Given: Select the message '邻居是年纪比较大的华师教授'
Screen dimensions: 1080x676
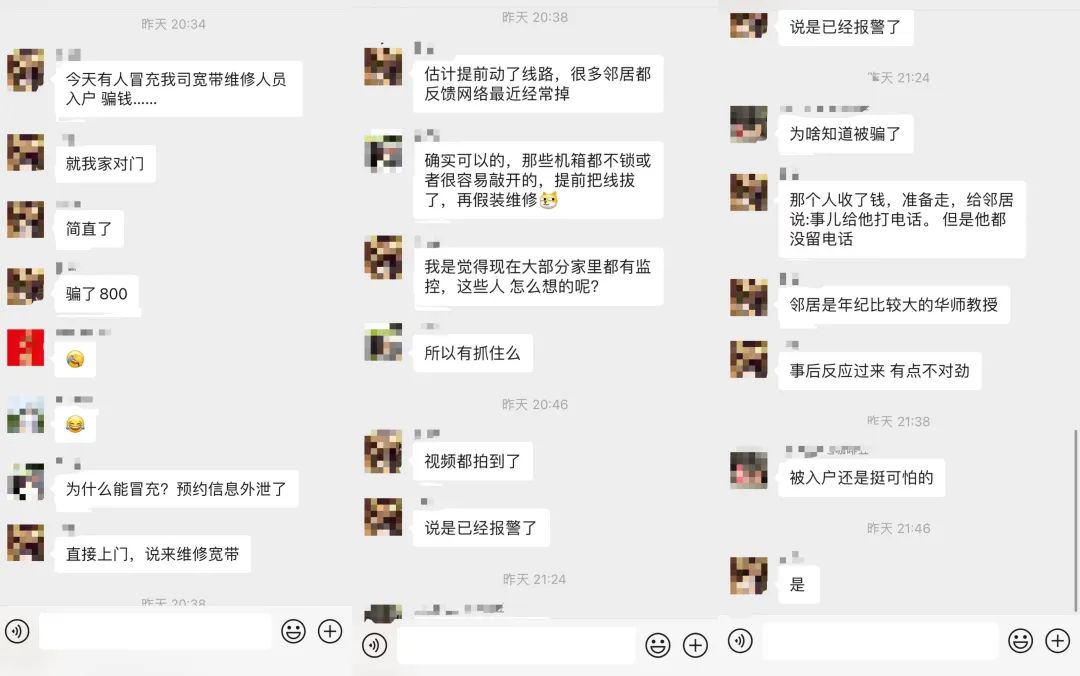Looking at the screenshot, I should pyautogui.click(x=893, y=305).
